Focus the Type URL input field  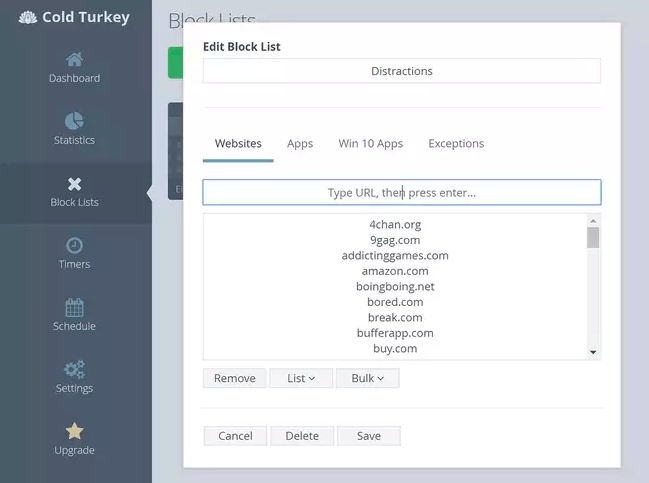(401, 192)
